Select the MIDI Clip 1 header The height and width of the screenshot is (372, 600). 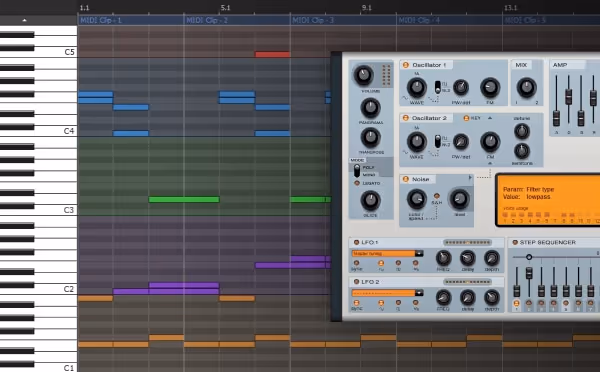[130, 20]
